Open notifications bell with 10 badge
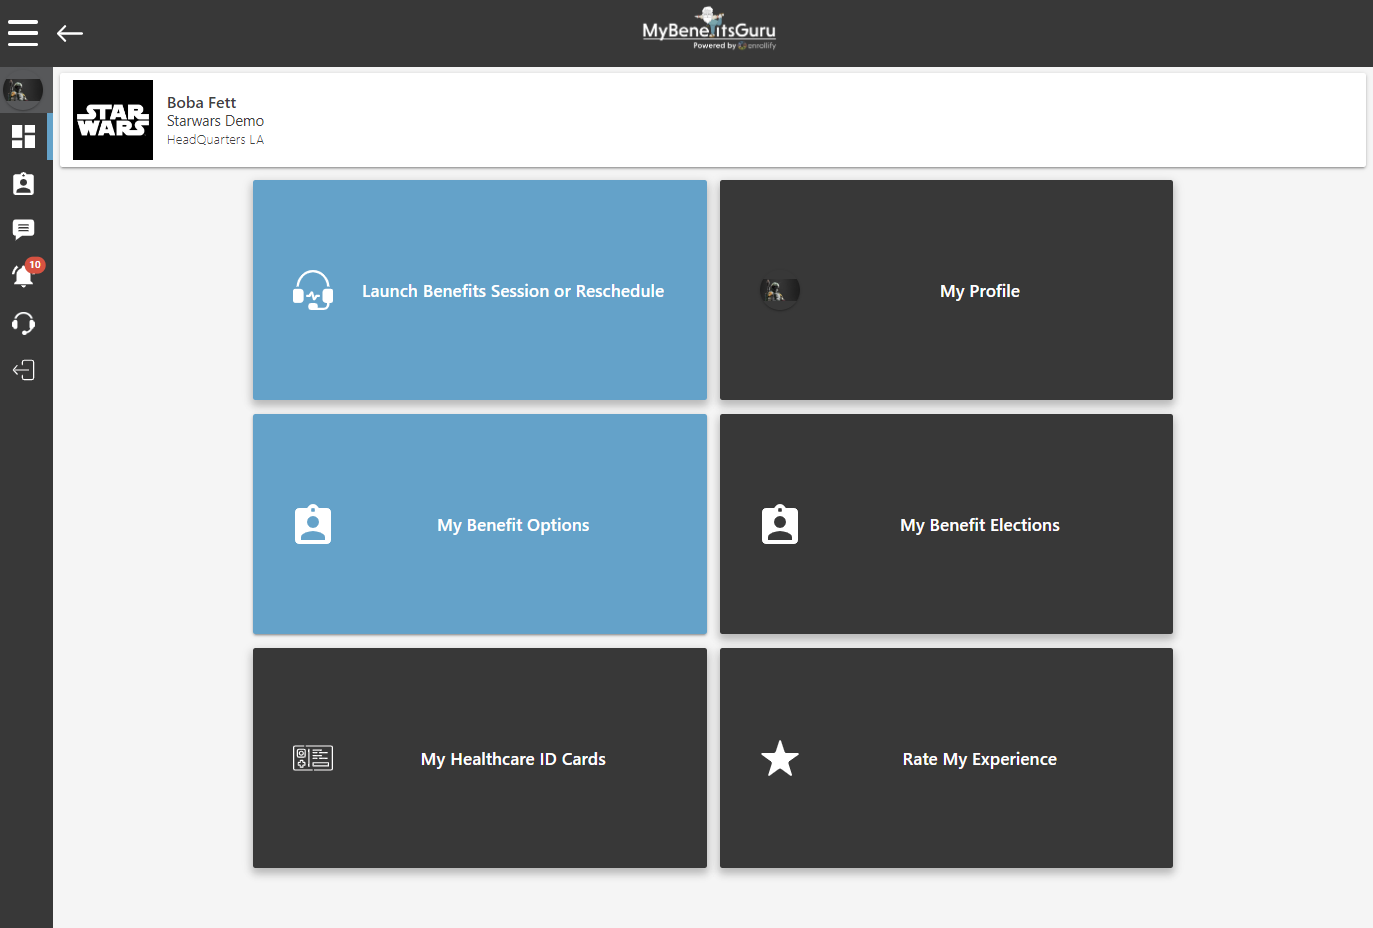 click(x=26, y=274)
